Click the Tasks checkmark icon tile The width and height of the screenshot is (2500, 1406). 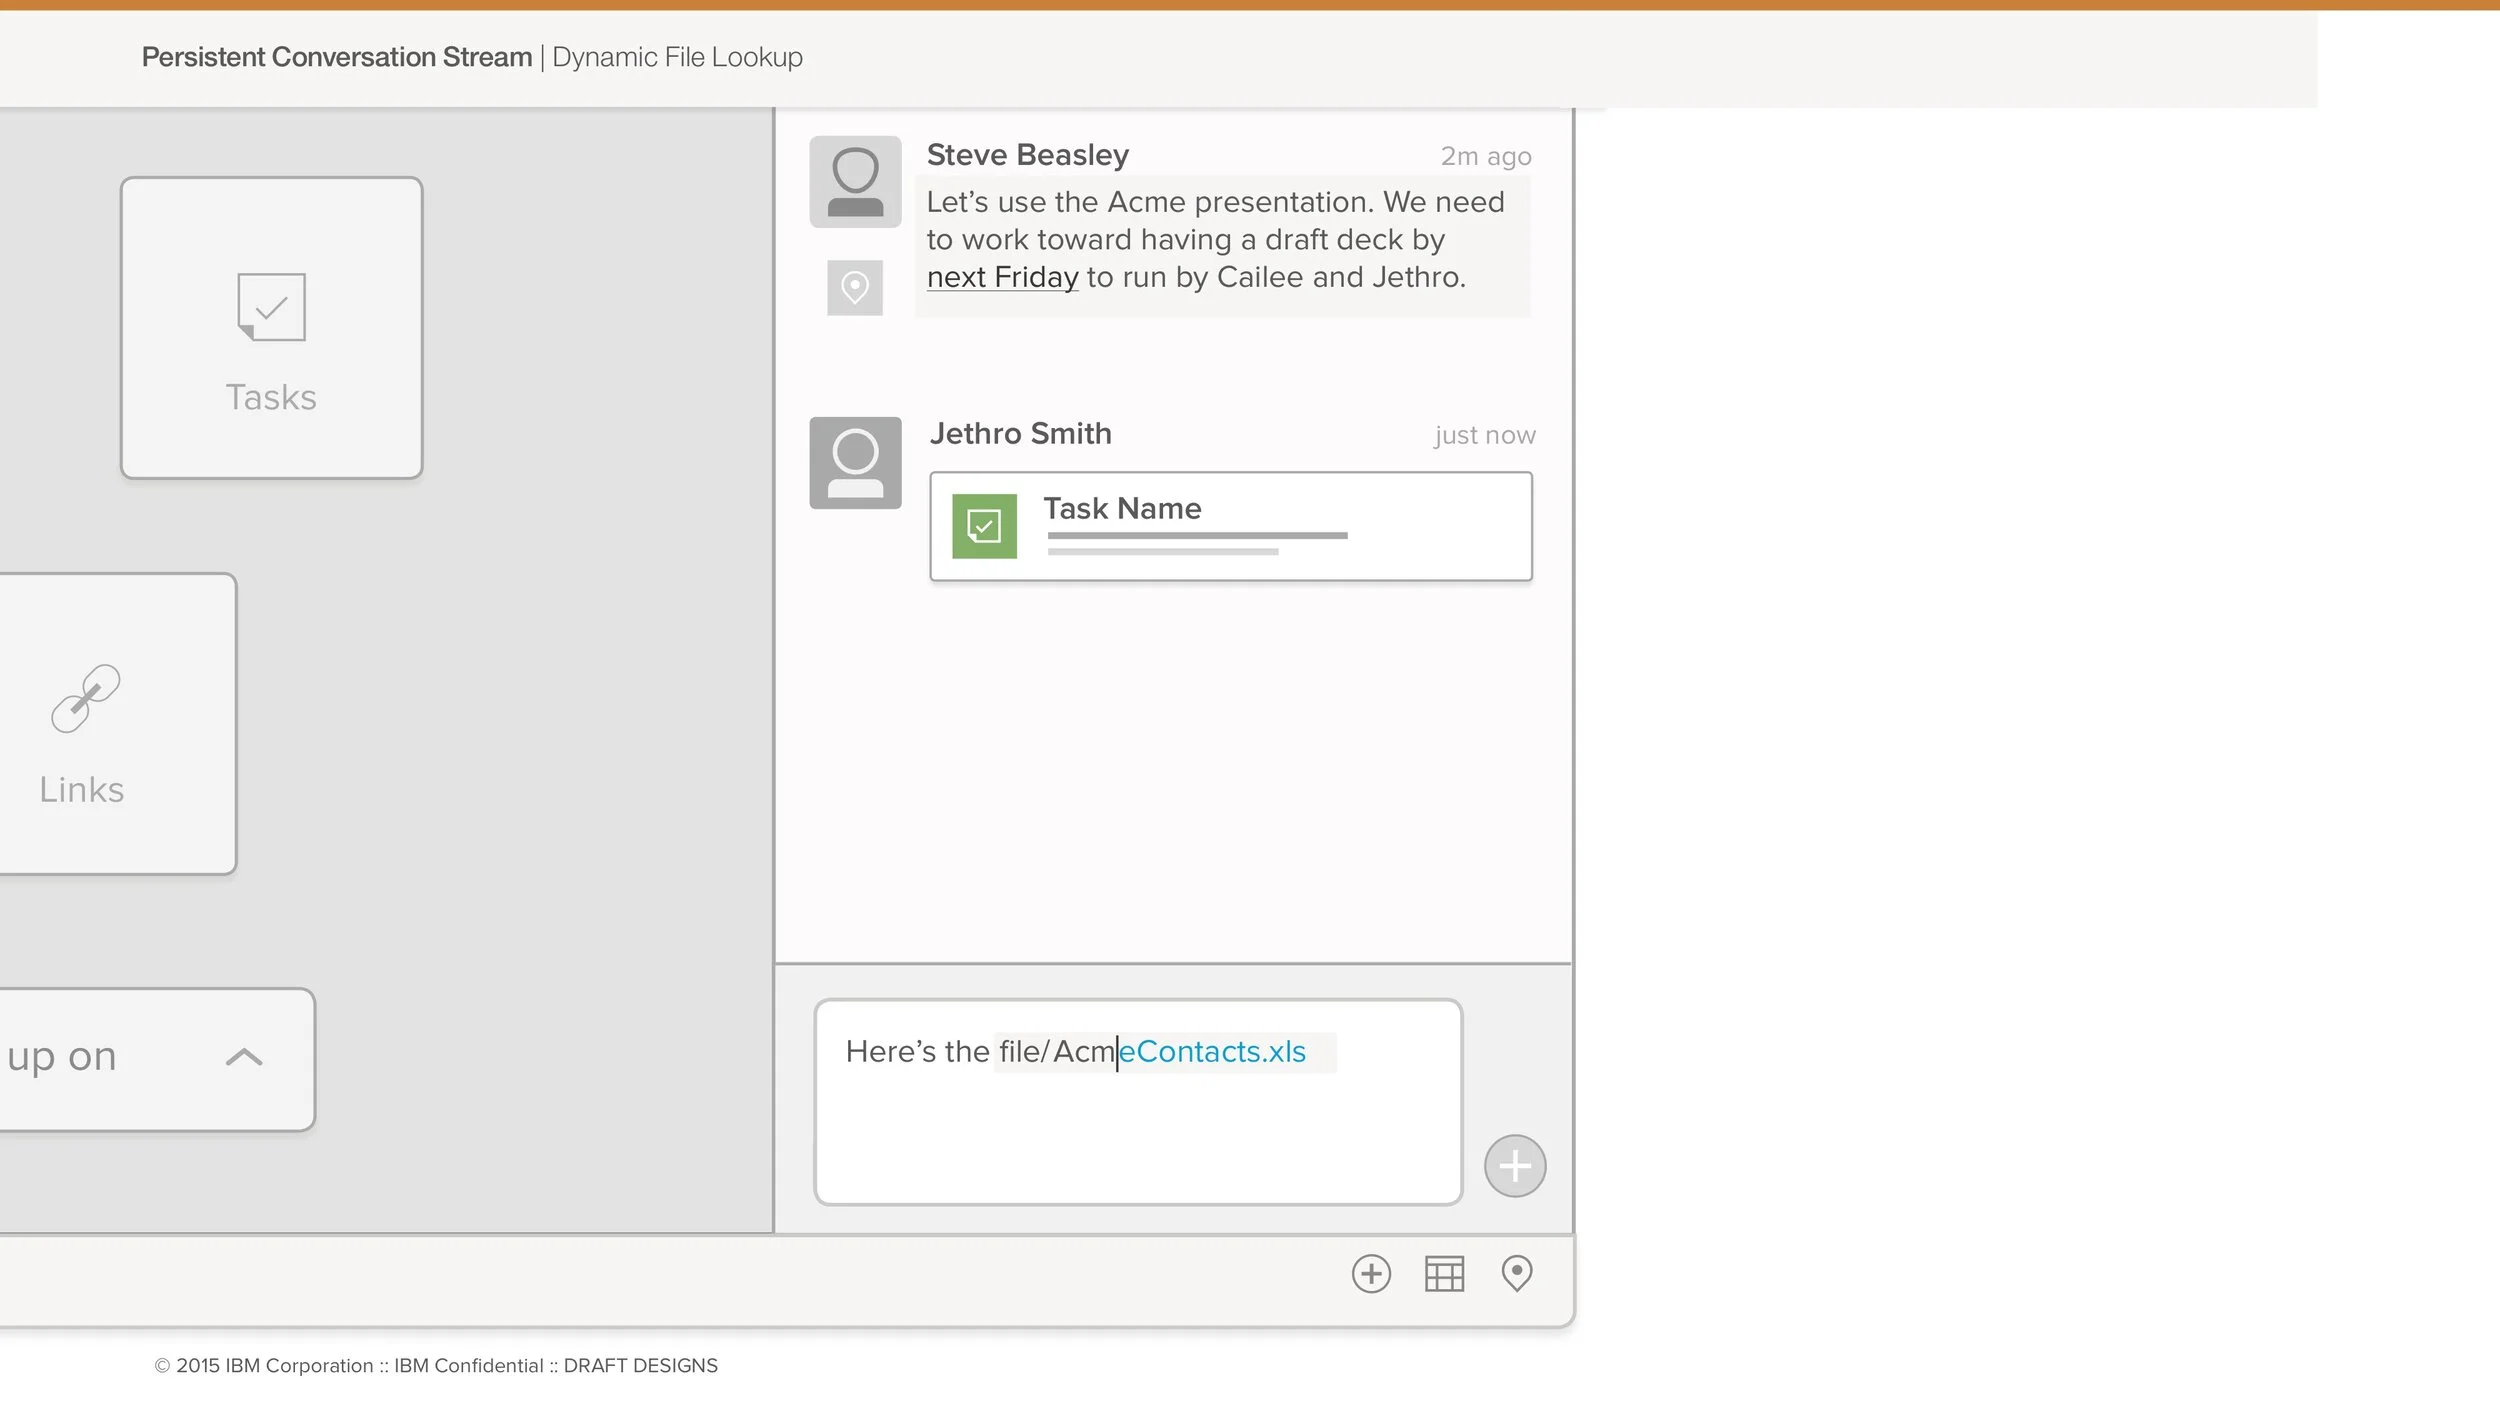click(271, 307)
